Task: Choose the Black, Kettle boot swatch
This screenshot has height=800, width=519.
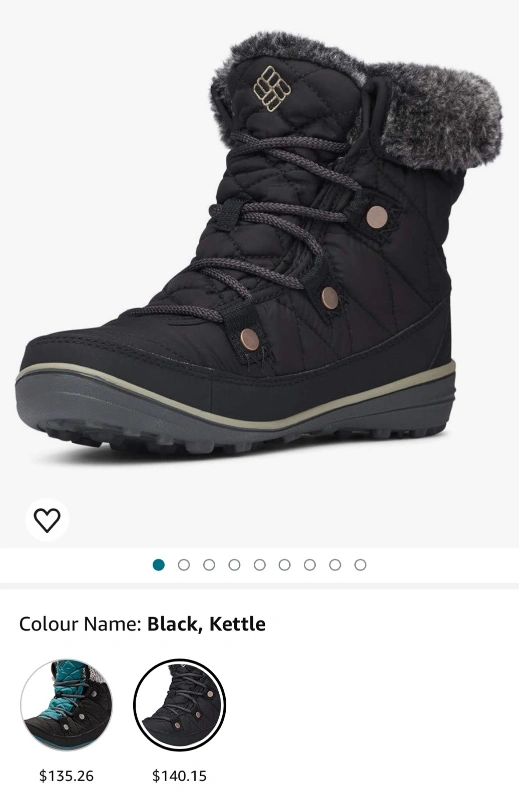Action: (x=179, y=705)
